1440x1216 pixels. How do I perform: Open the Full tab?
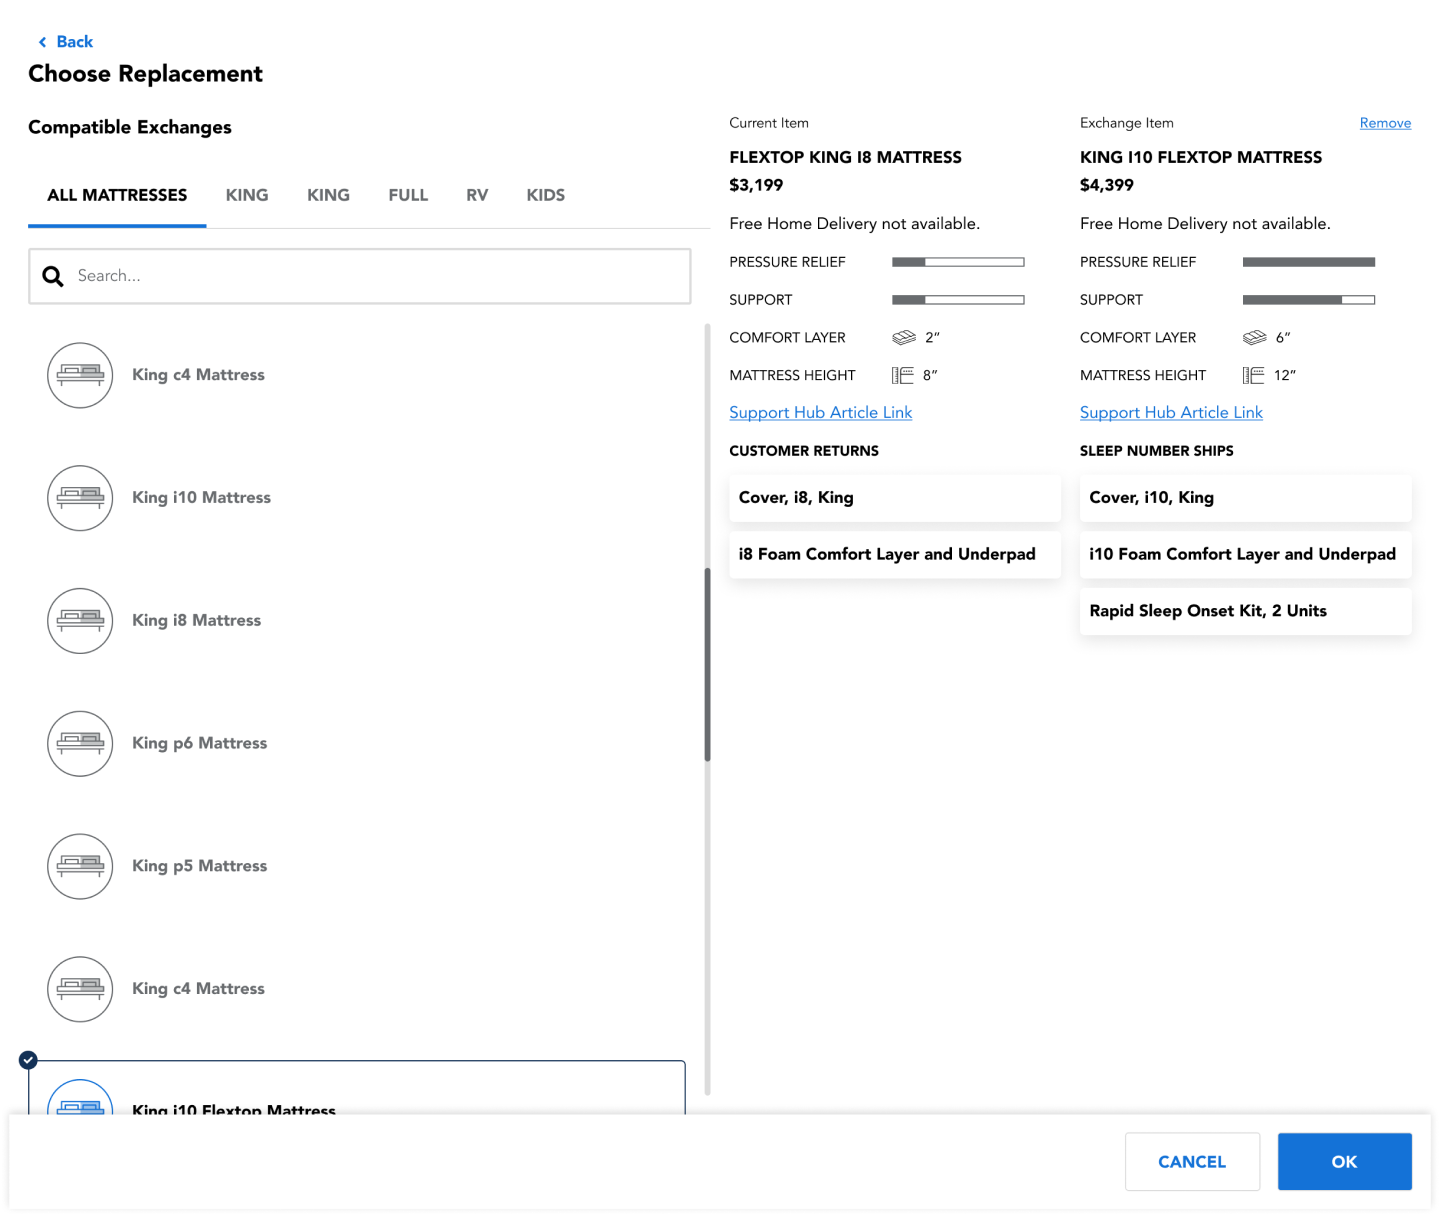coord(408,195)
